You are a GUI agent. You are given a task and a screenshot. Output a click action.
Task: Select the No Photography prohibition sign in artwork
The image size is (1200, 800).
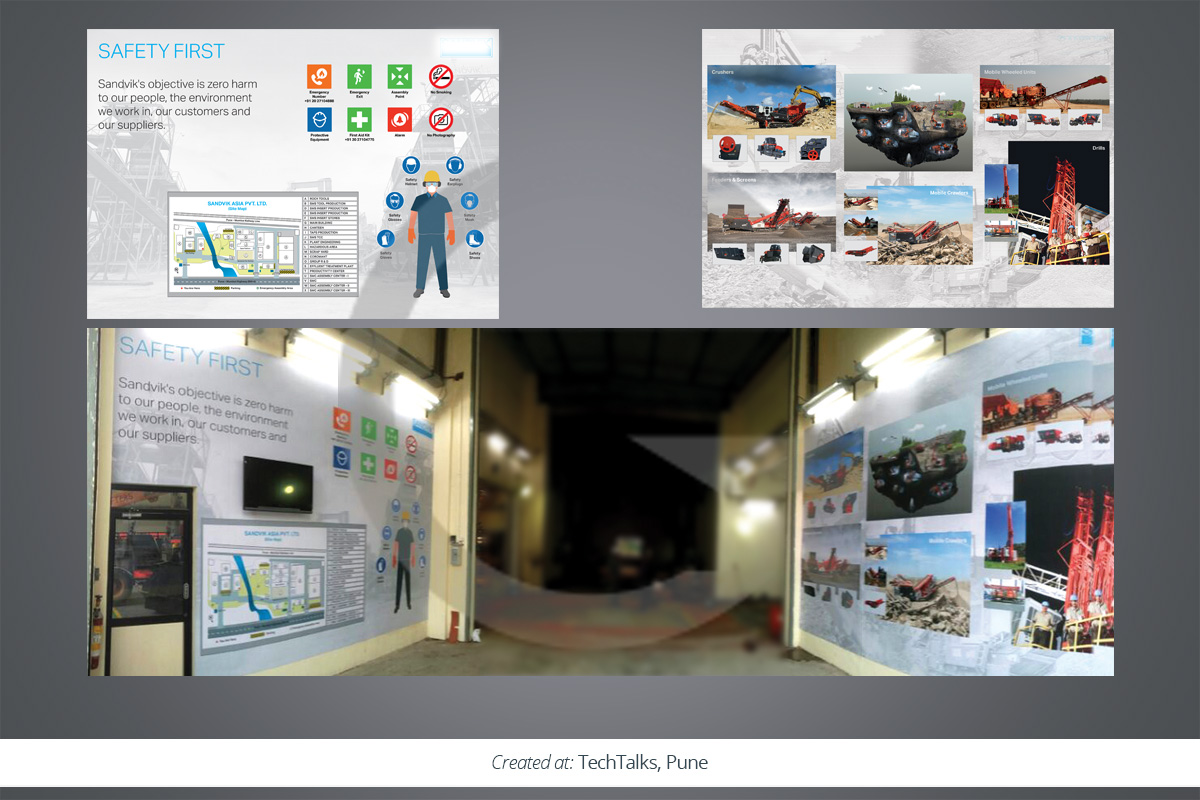(441, 120)
